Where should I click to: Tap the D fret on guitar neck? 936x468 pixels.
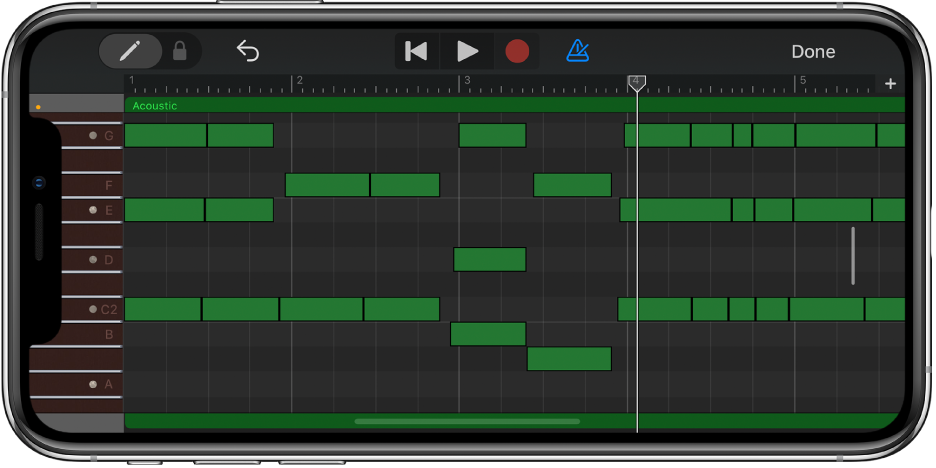point(92,260)
